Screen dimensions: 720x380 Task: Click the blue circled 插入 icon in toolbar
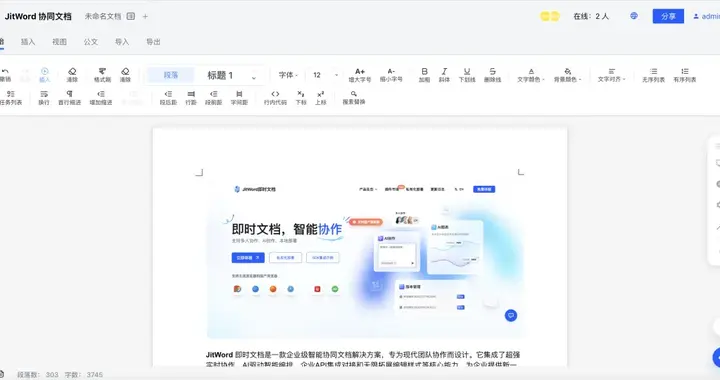45,75
